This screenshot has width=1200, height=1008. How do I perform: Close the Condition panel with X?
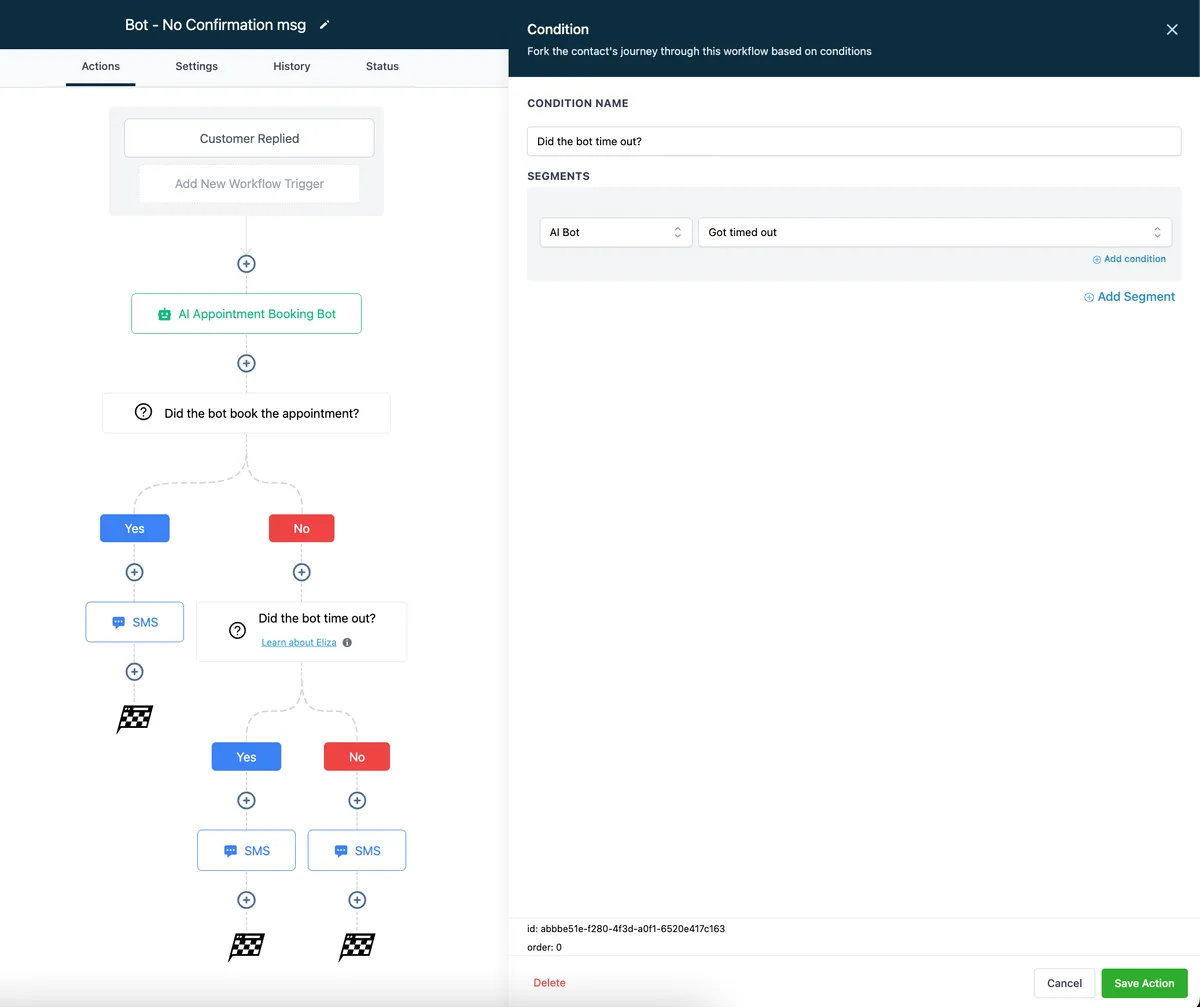tap(1172, 30)
